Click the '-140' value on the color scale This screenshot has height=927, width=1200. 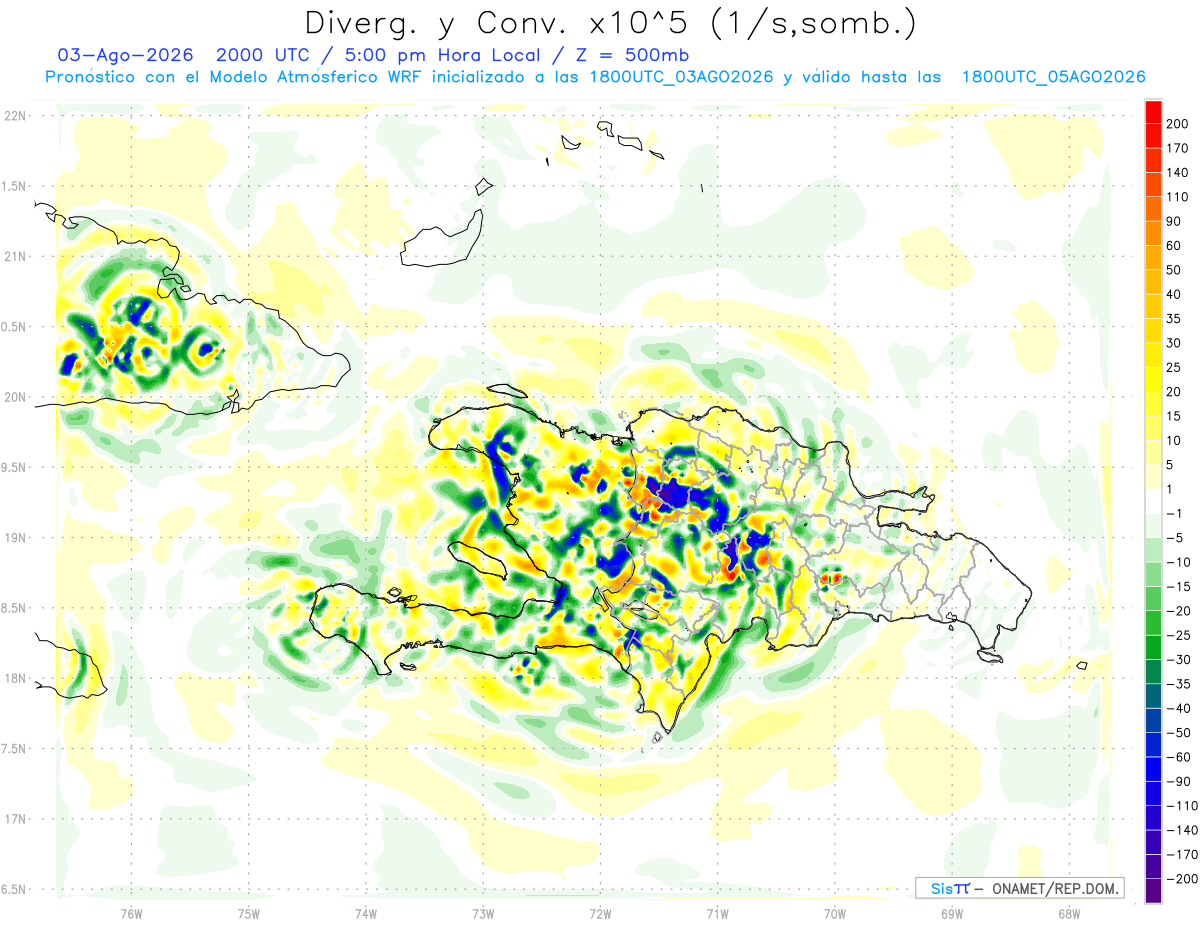click(x=1182, y=830)
